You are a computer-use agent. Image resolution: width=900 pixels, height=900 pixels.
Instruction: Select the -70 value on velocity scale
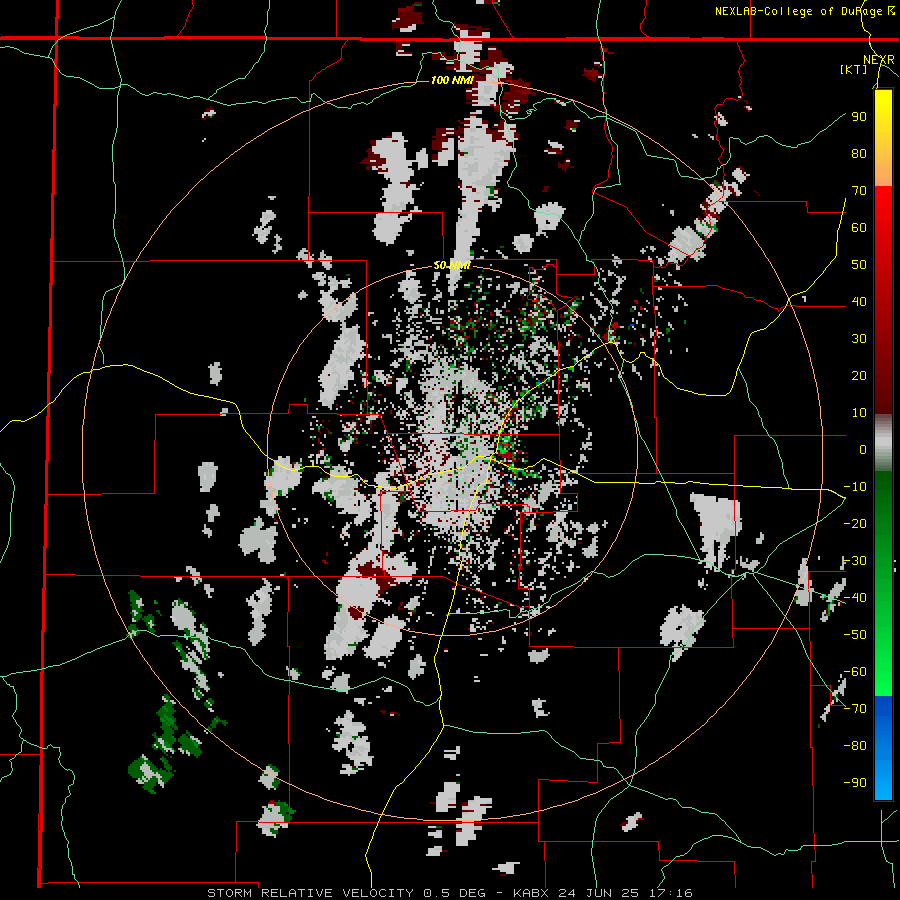point(855,708)
